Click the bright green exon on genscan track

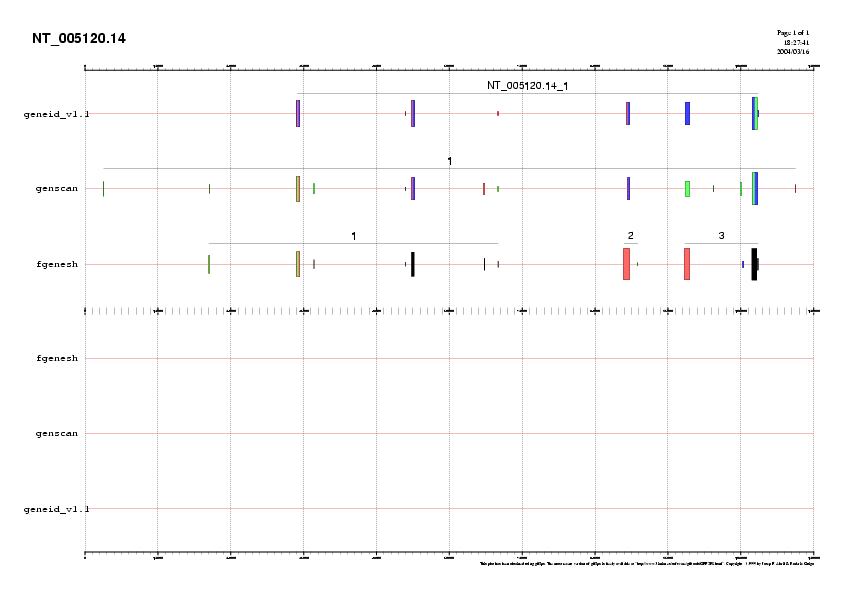tap(687, 189)
